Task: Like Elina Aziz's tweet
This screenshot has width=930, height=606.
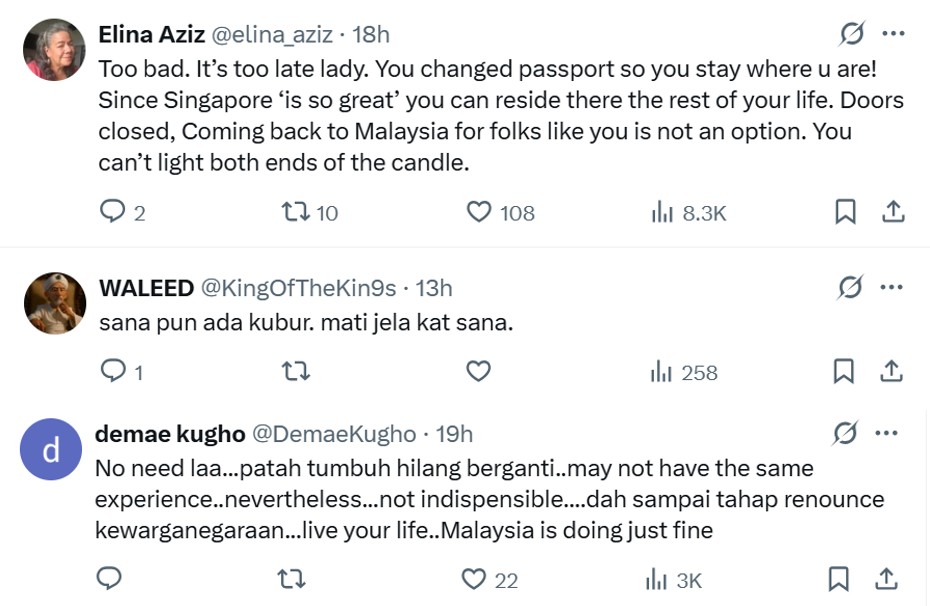Action: [480, 212]
